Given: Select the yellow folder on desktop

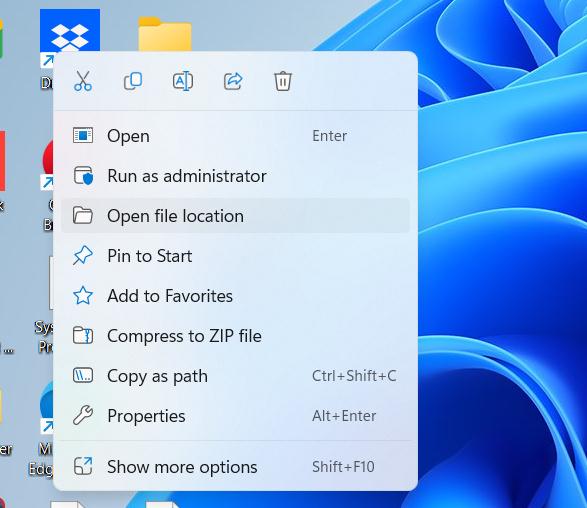Looking at the screenshot, I should coord(165,34).
